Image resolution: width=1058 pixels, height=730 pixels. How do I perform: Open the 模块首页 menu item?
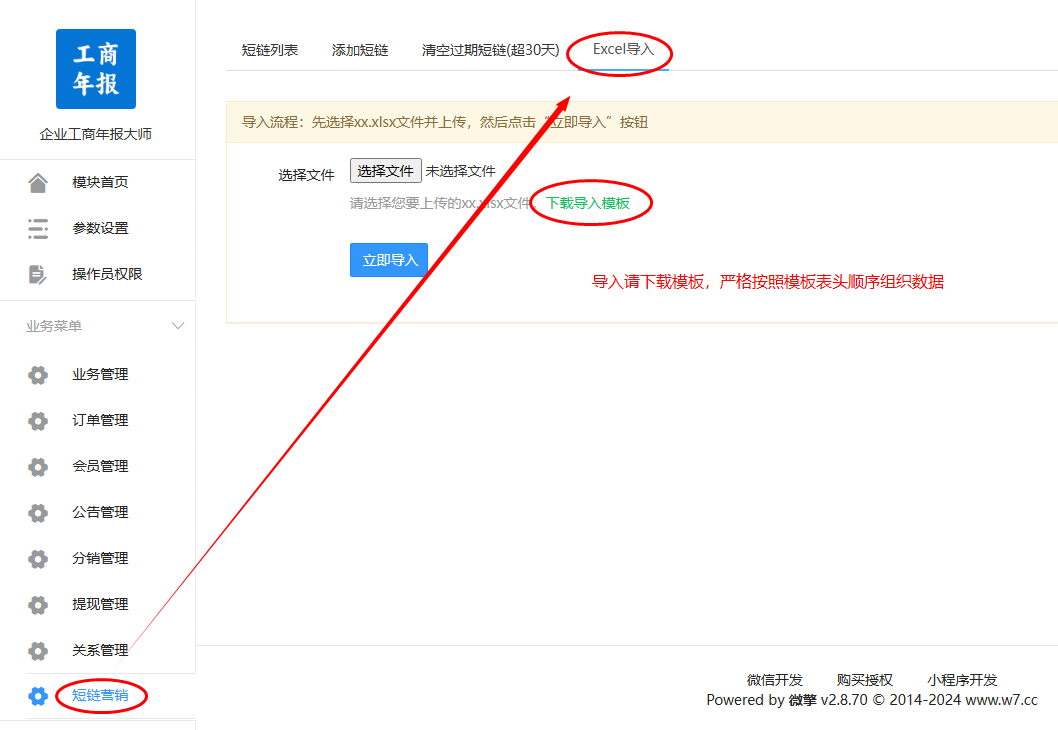click(100, 182)
